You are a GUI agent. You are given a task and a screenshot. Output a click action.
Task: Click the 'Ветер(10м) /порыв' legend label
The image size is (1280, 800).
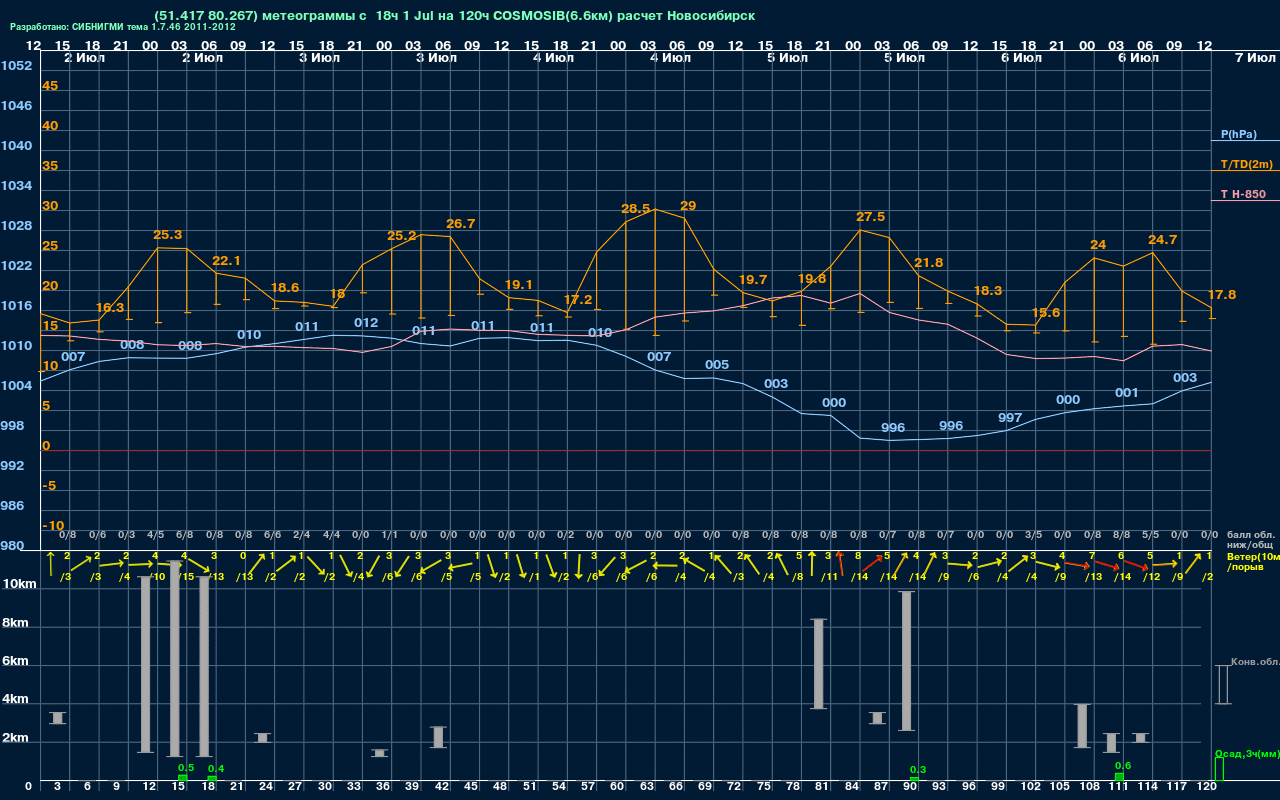coord(1253,561)
